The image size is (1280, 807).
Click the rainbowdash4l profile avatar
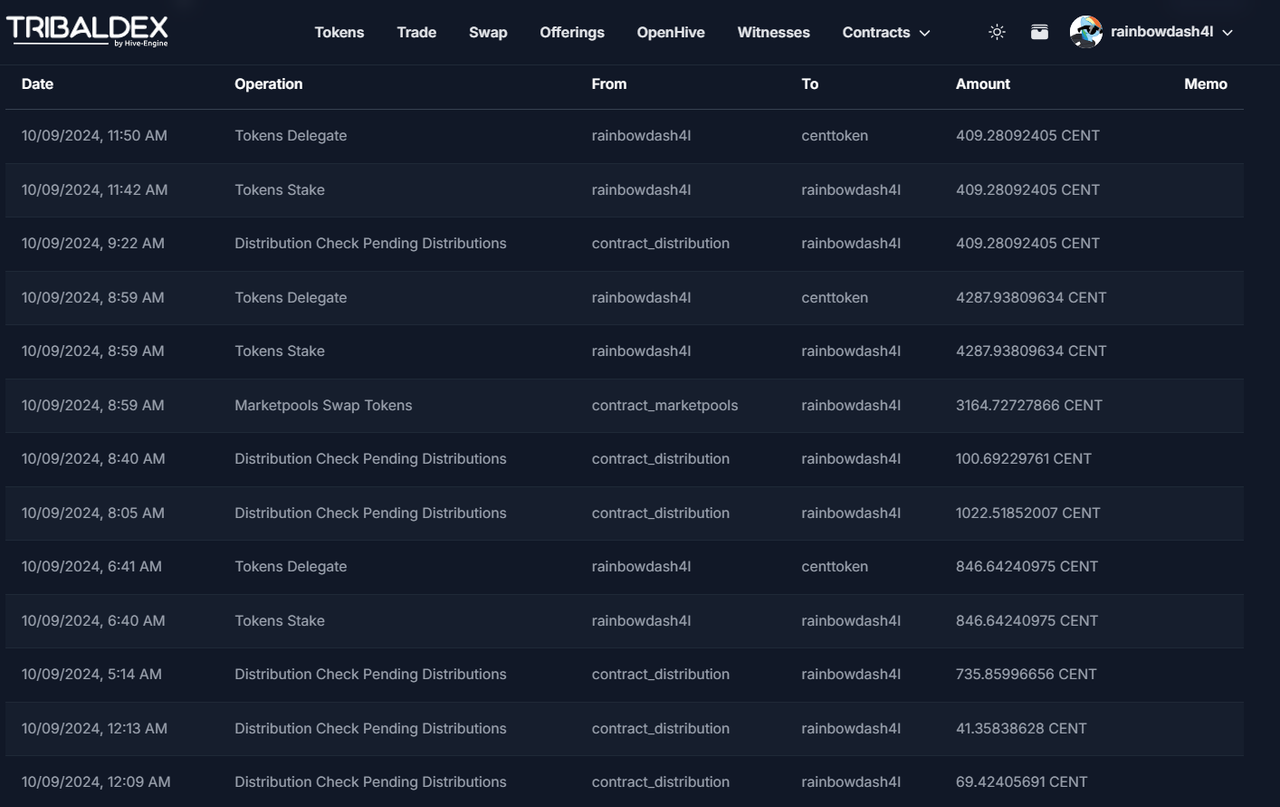click(x=1086, y=32)
